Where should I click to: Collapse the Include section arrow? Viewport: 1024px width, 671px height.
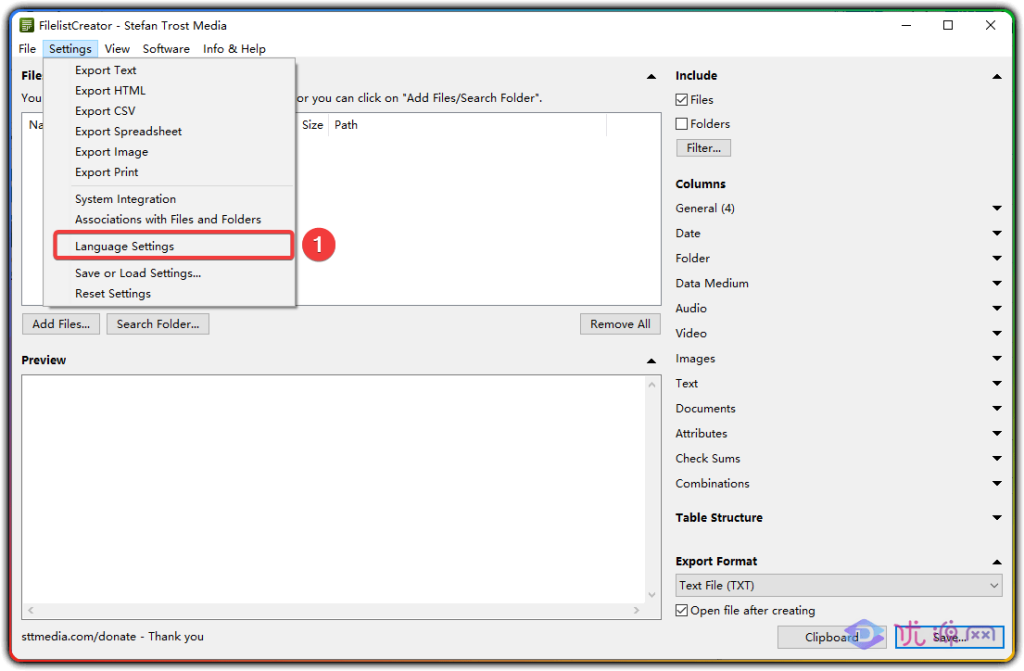996,76
